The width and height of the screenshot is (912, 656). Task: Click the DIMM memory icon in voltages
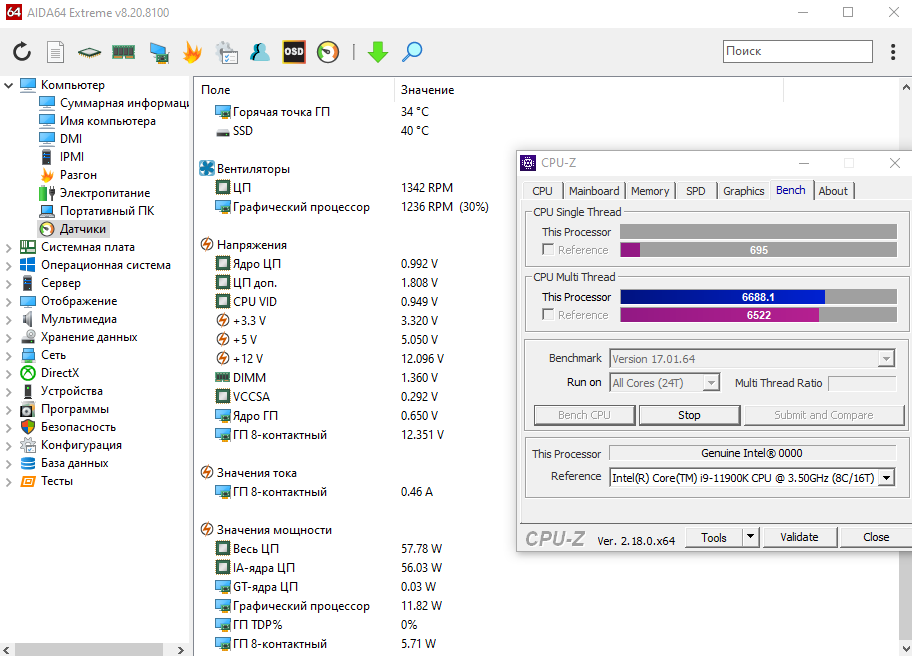tap(223, 377)
